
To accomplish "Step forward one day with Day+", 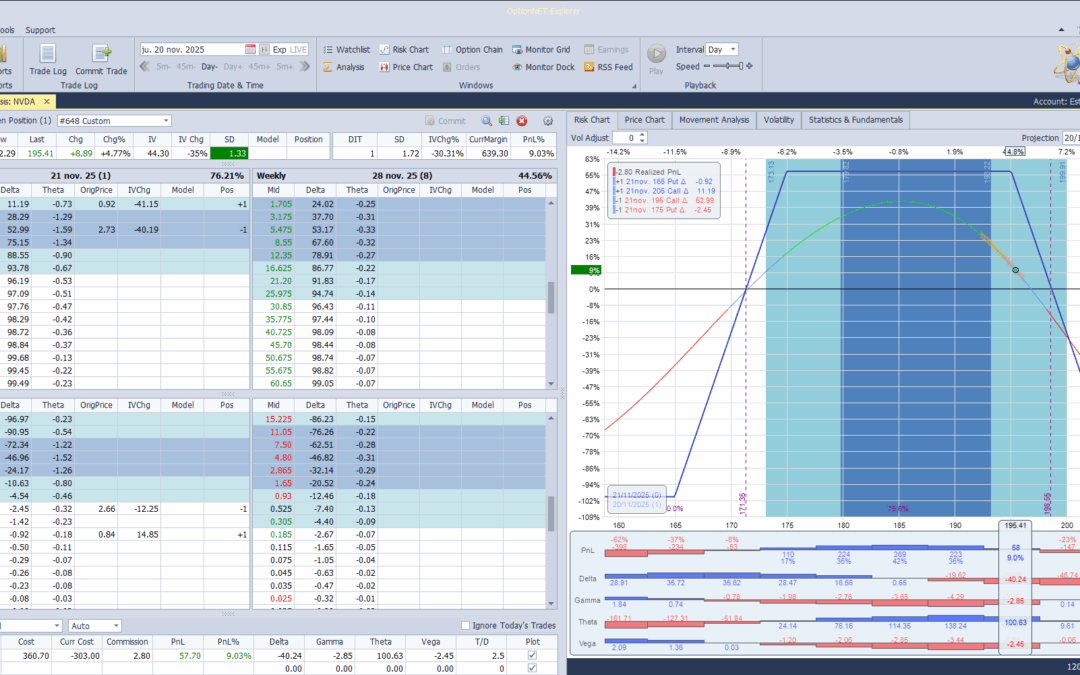I will coord(233,67).
